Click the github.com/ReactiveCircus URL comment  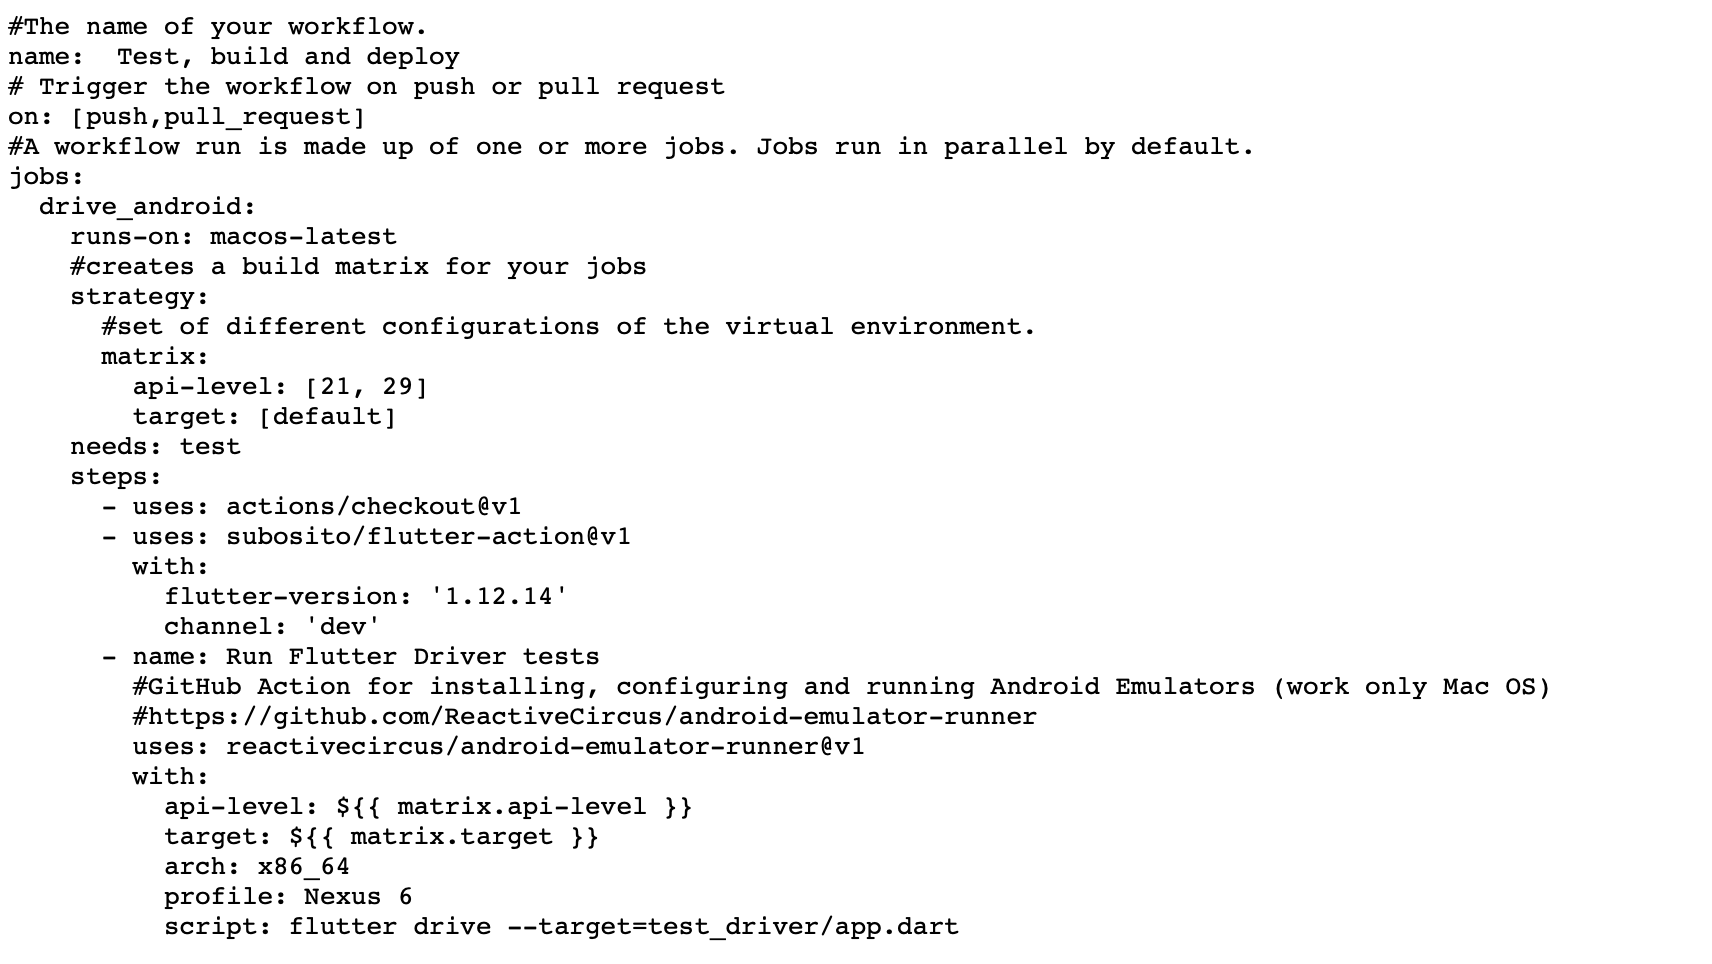tap(585, 717)
